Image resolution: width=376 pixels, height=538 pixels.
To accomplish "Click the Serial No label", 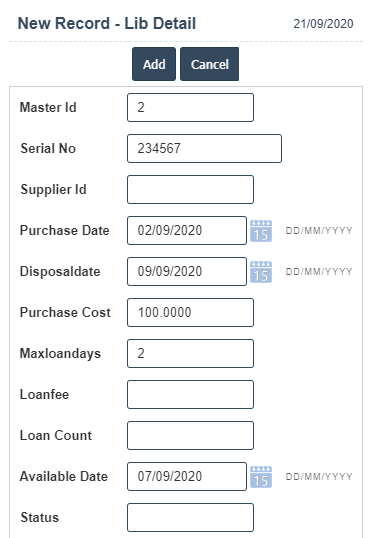I will click(x=48, y=149).
